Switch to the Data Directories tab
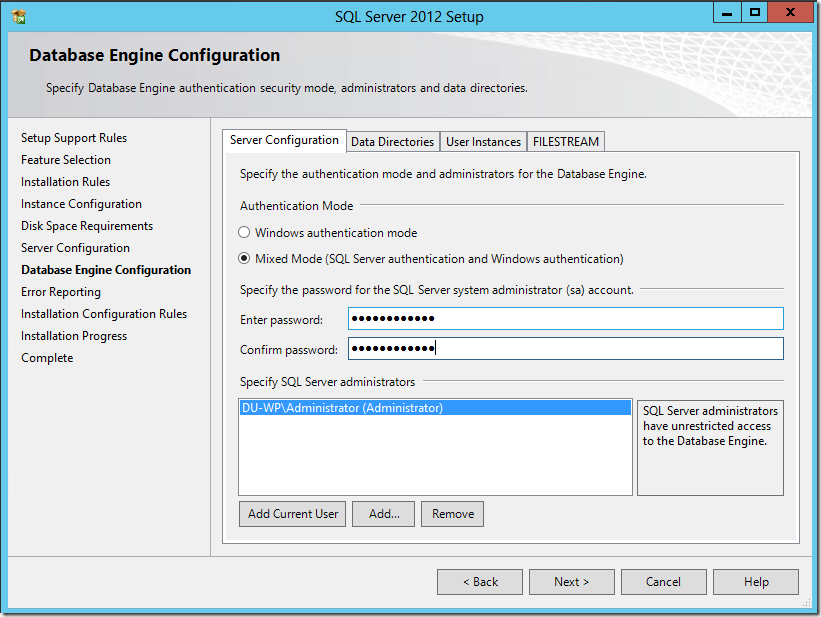This screenshot has height=617, width=821. [393, 142]
